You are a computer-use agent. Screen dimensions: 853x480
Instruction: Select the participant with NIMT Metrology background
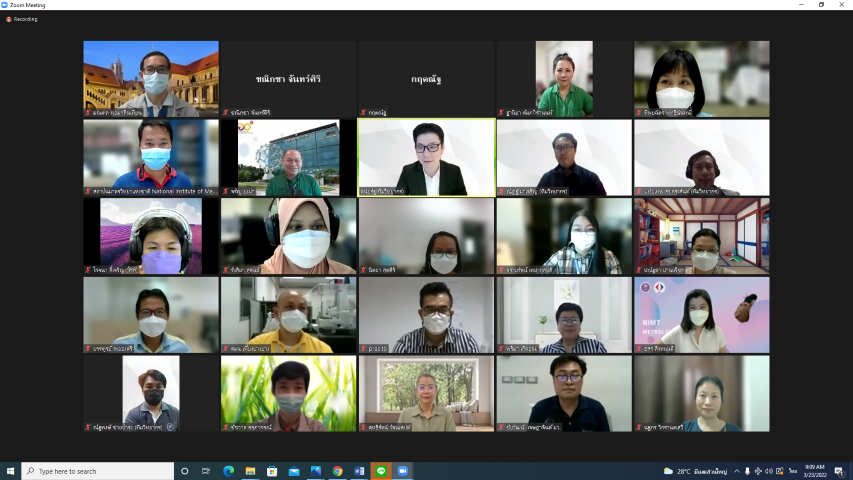coord(701,315)
